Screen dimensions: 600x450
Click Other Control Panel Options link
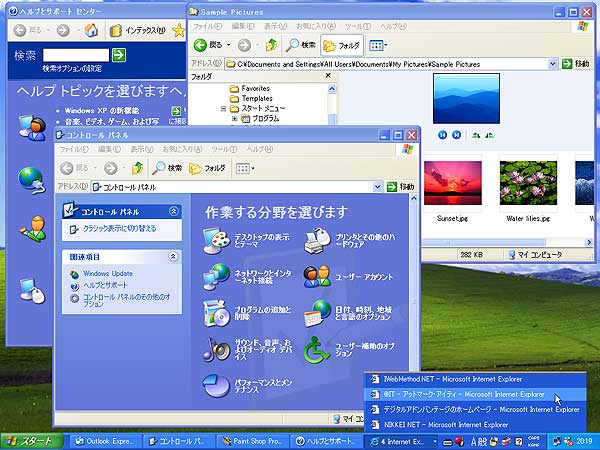127,300
